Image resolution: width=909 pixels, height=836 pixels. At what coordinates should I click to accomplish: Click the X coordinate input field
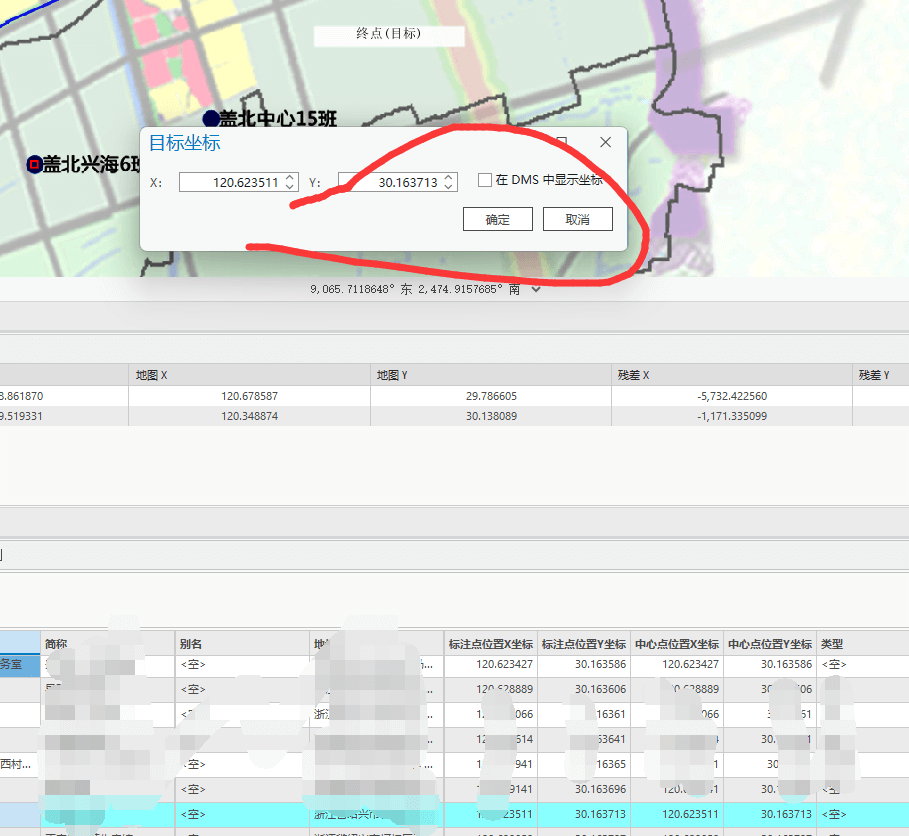pyautogui.click(x=230, y=182)
